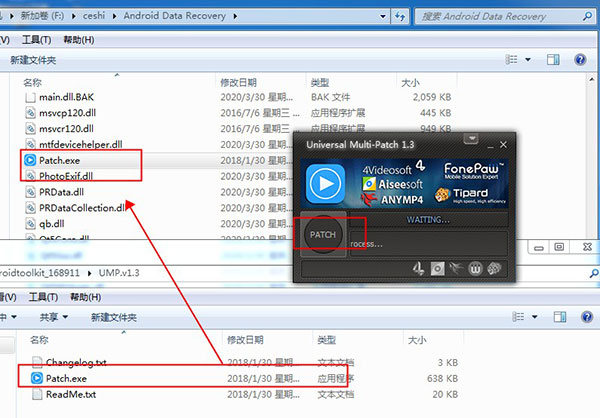The image size is (600, 418).
Task: Open view options dropdown arrow in top window
Action: (528, 60)
